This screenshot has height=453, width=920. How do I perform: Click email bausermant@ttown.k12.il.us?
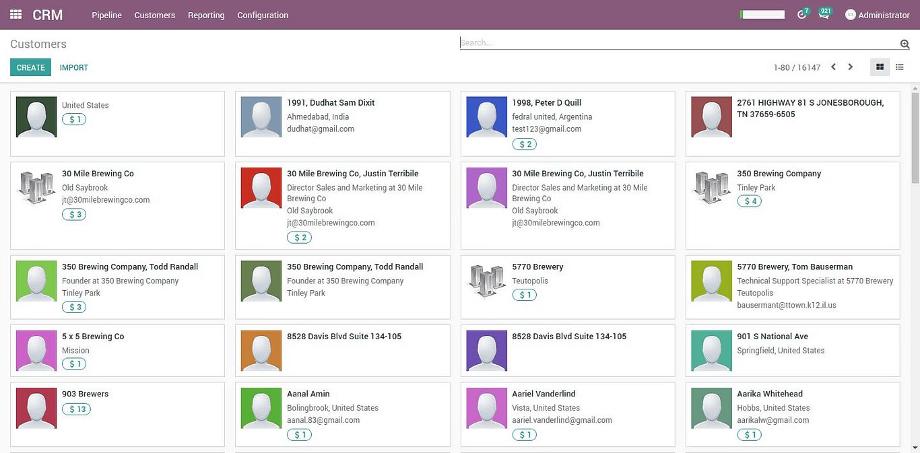787,305
